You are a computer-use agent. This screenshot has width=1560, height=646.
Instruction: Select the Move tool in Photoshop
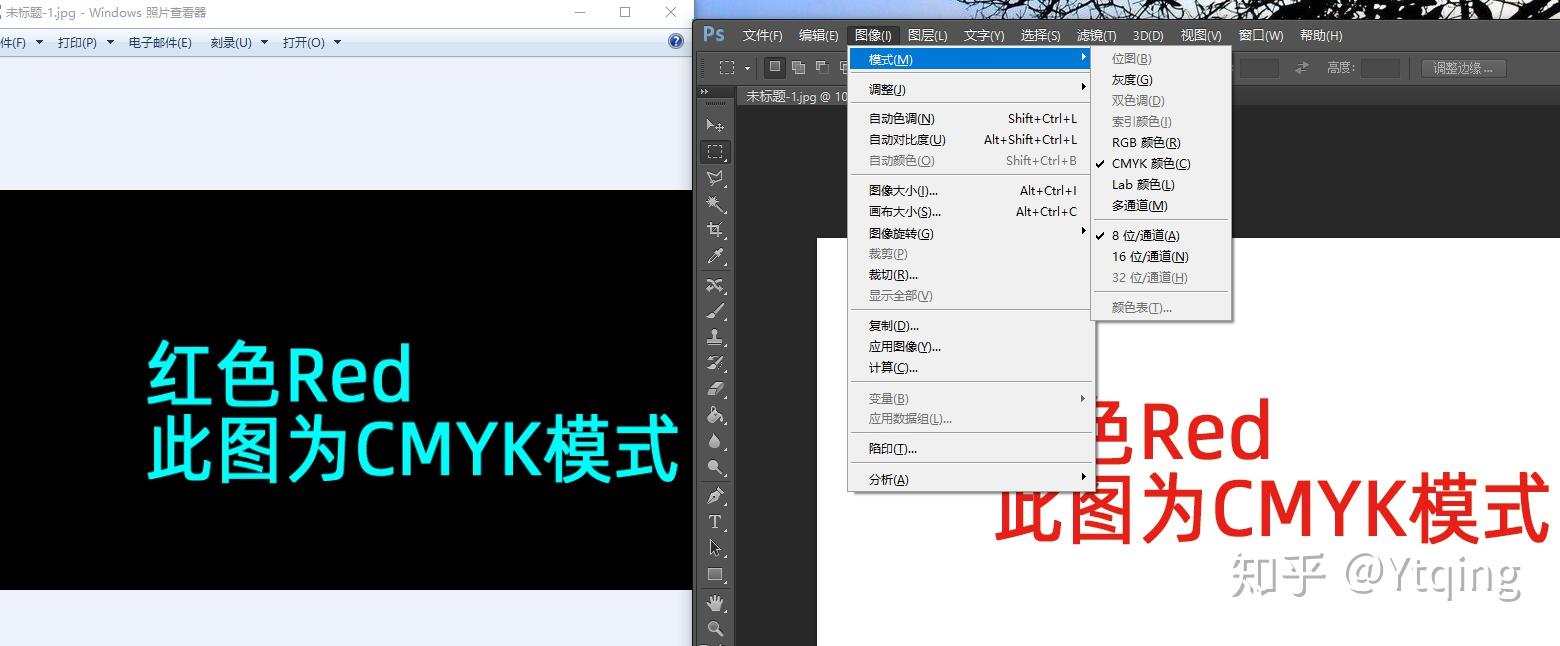click(x=715, y=126)
